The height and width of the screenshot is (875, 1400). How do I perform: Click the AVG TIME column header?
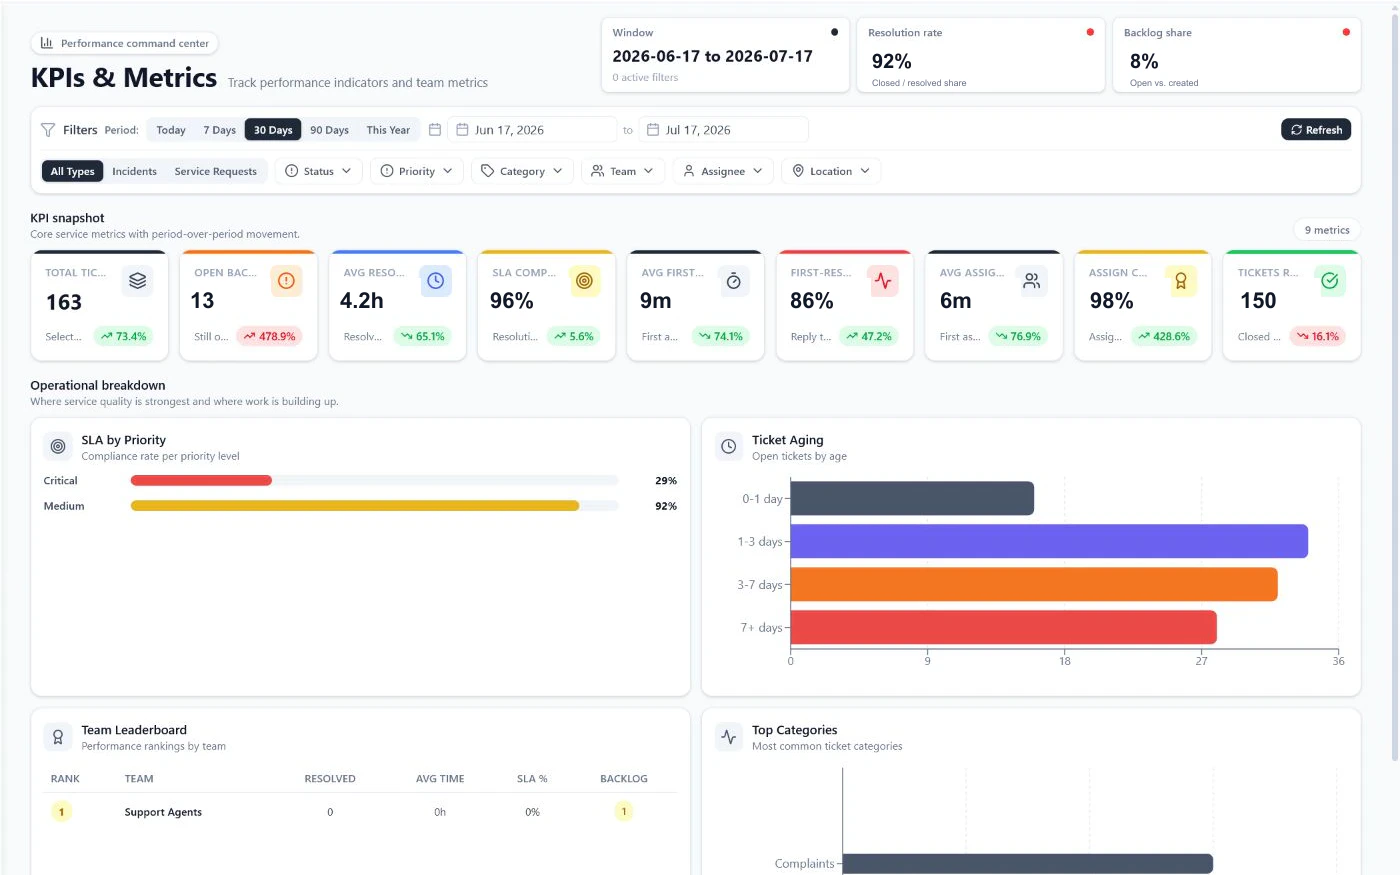coord(440,779)
